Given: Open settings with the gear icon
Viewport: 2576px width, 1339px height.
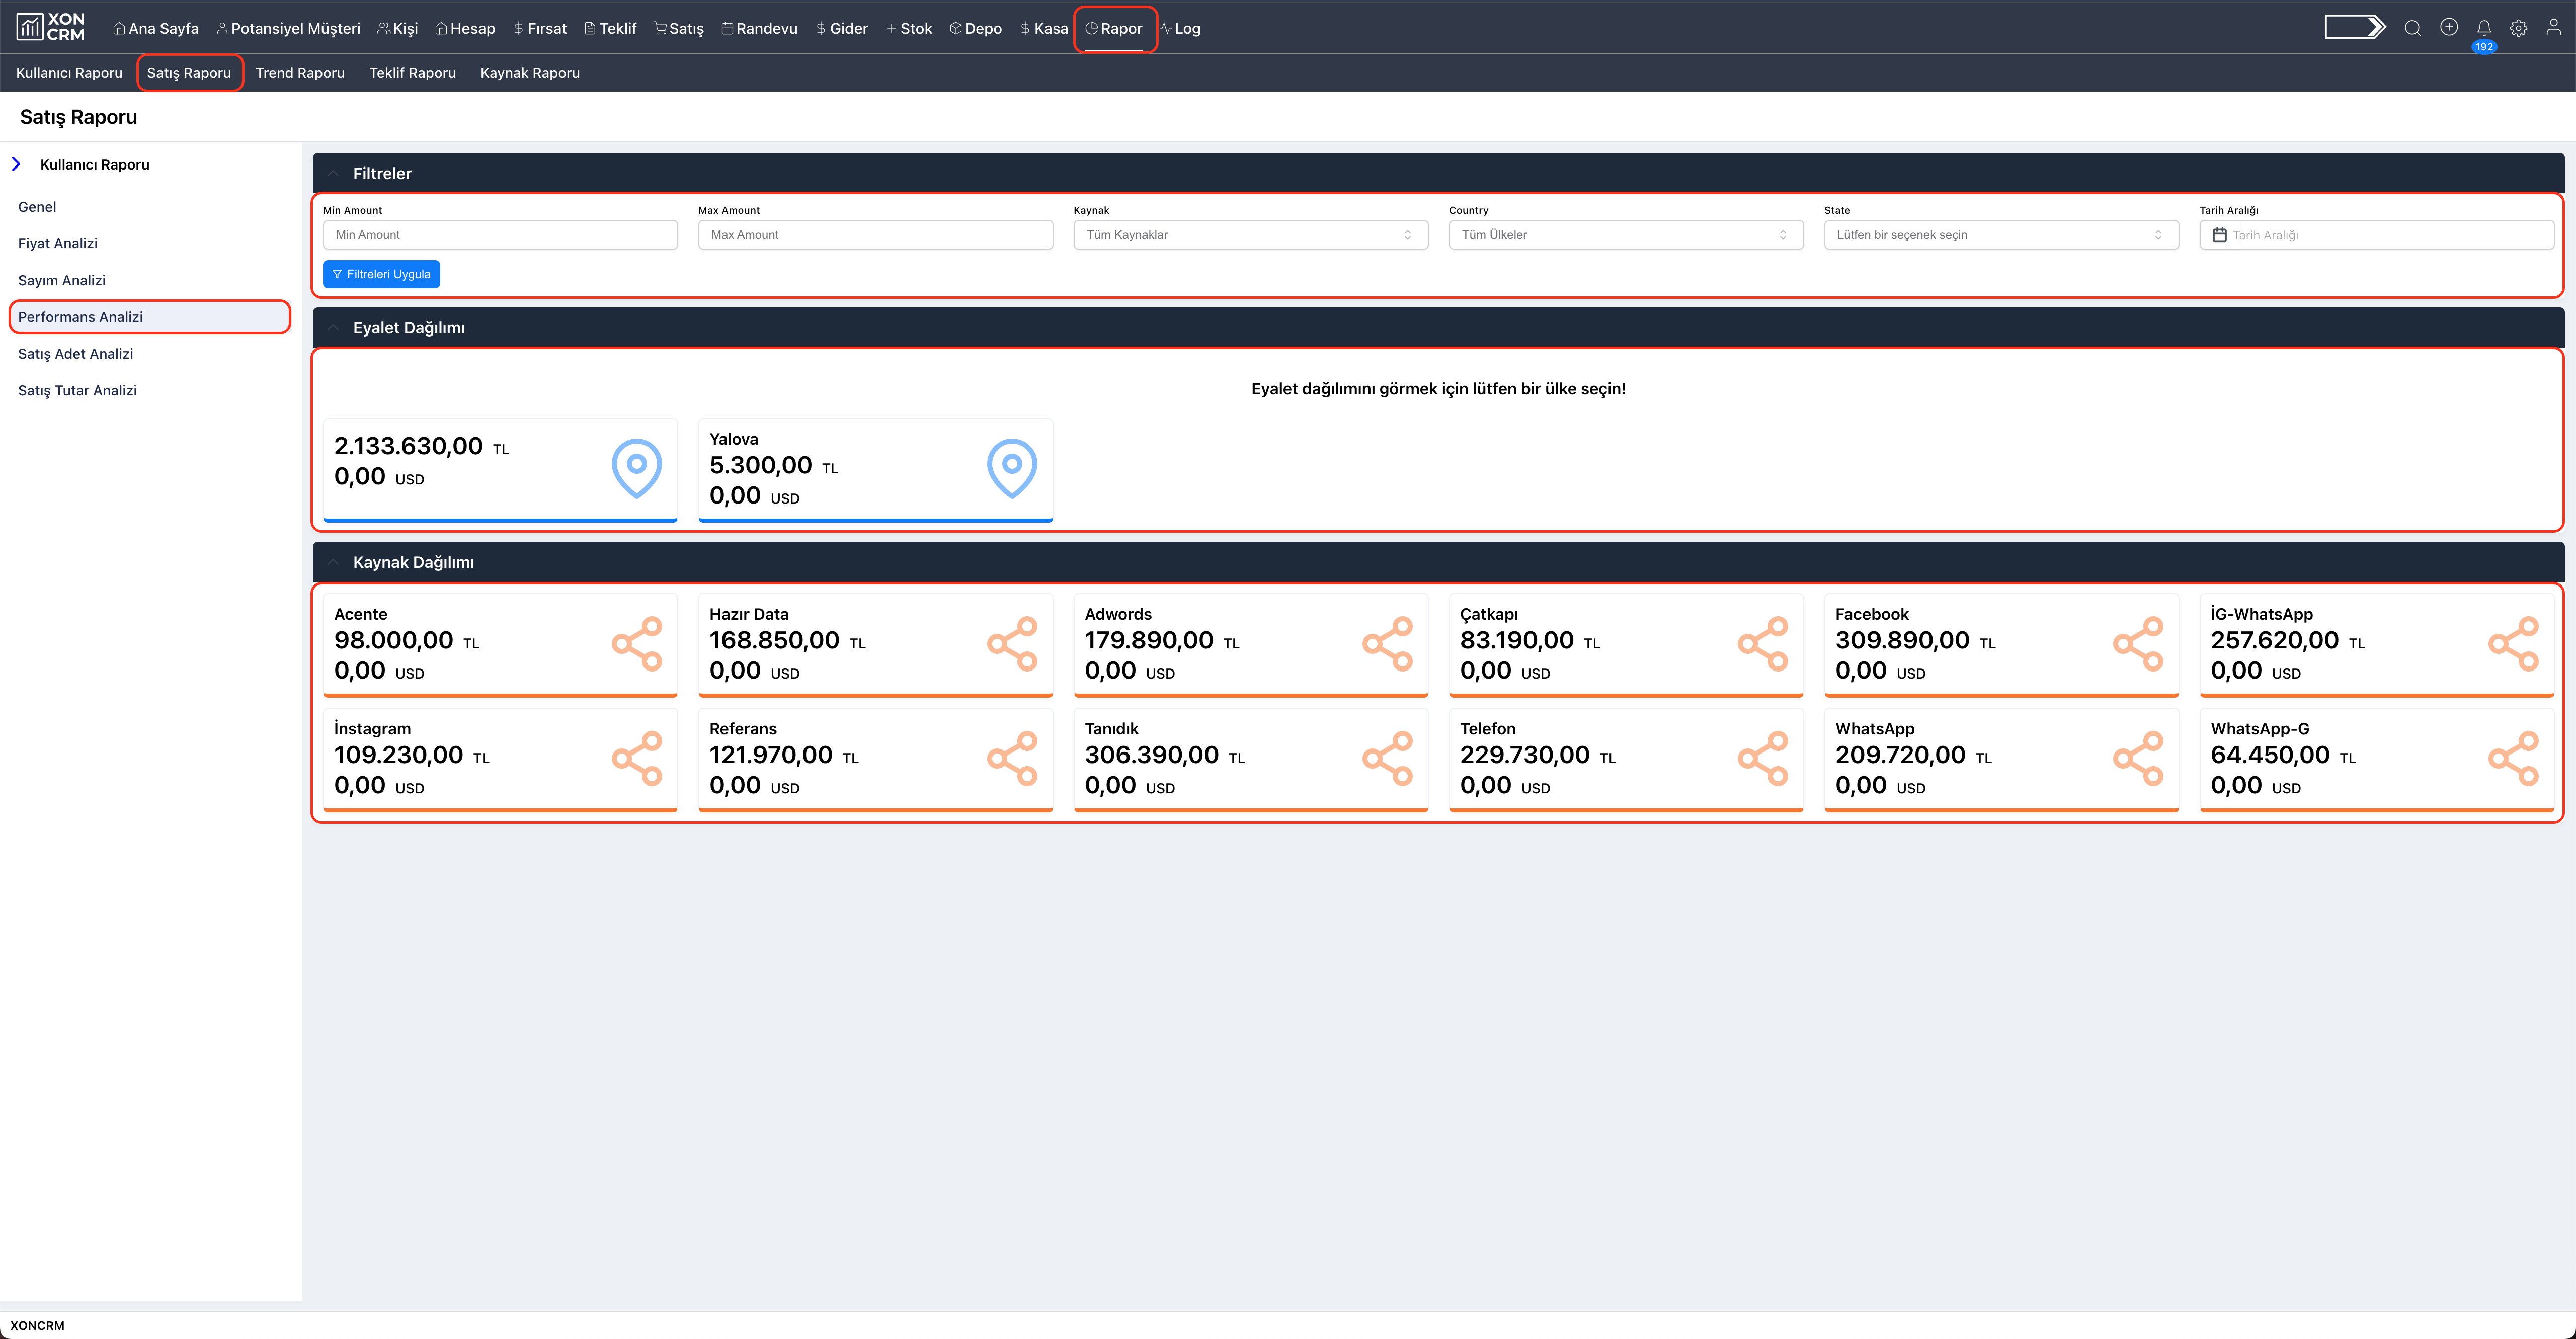Looking at the screenshot, I should coord(2519,28).
